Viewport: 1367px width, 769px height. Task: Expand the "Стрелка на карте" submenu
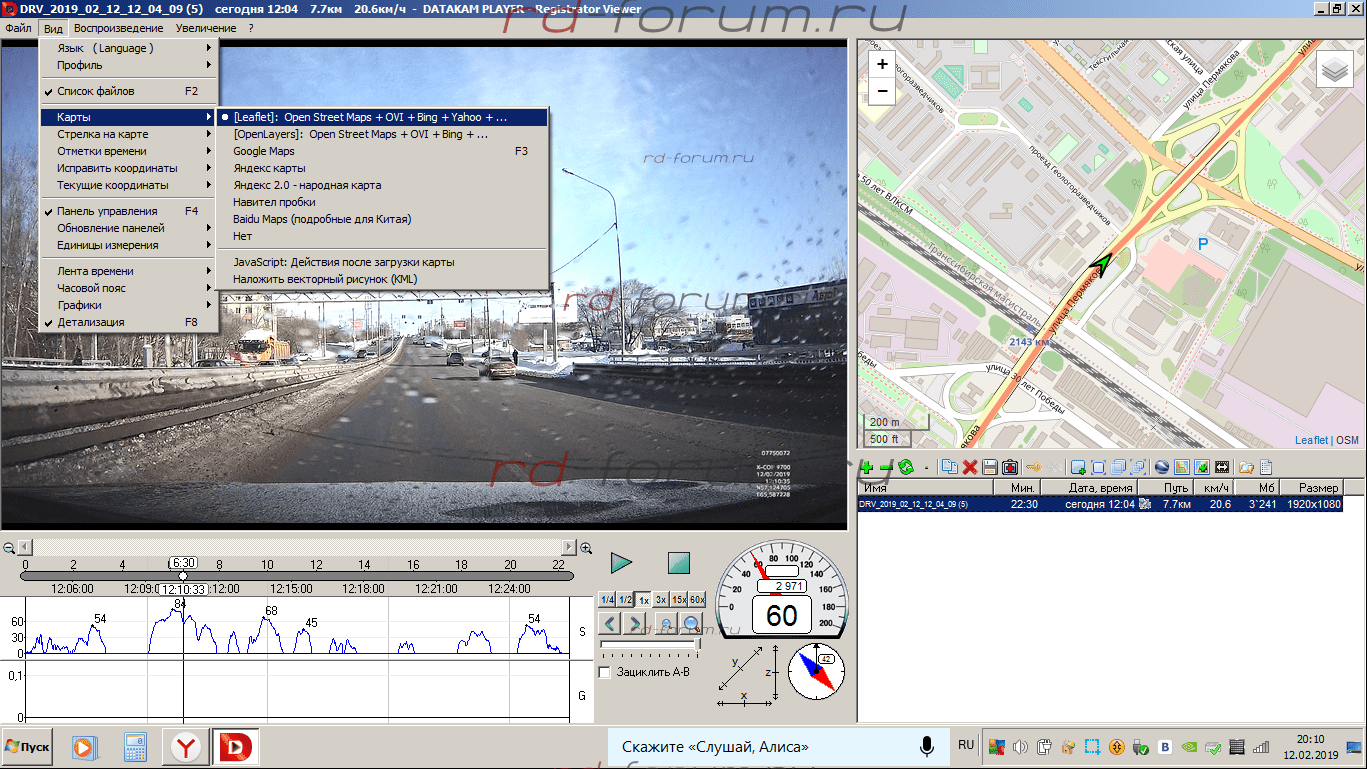[x=103, y=134]
